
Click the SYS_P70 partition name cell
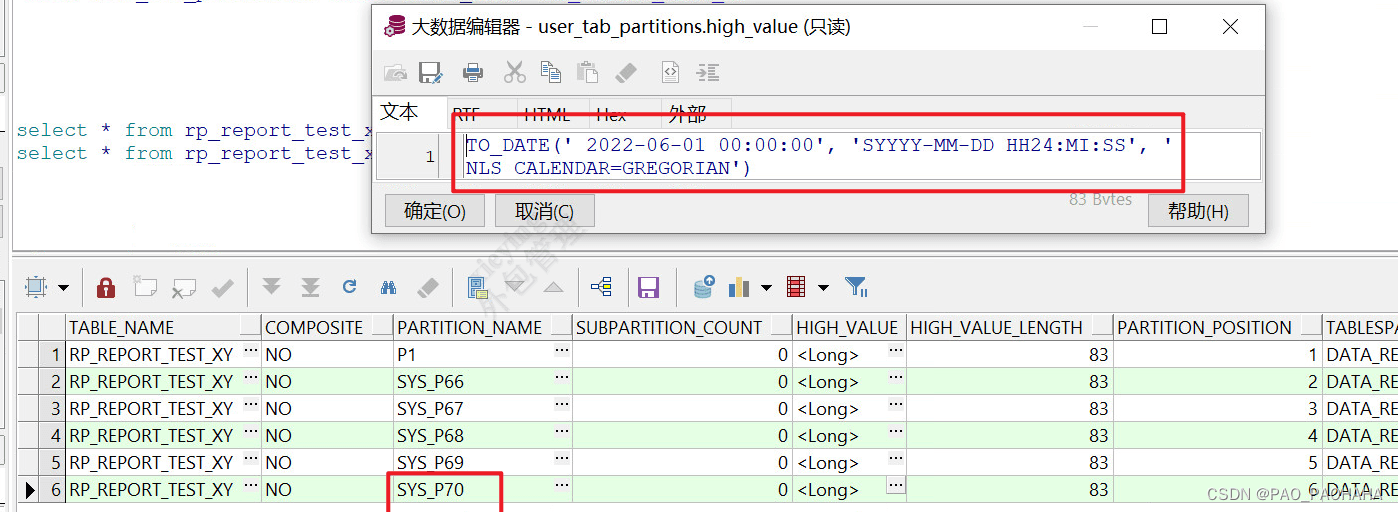click(431, 490)
